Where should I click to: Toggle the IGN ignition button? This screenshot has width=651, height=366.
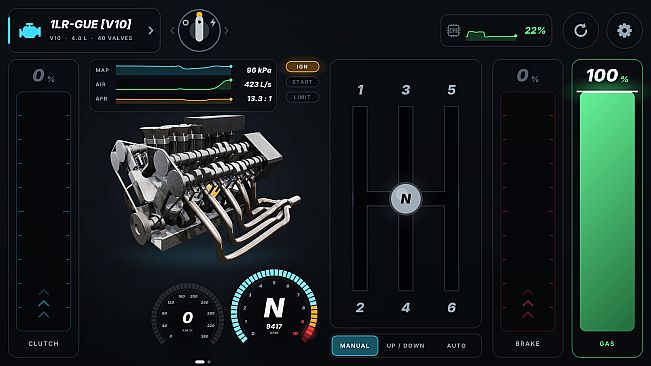pos(302,67)
